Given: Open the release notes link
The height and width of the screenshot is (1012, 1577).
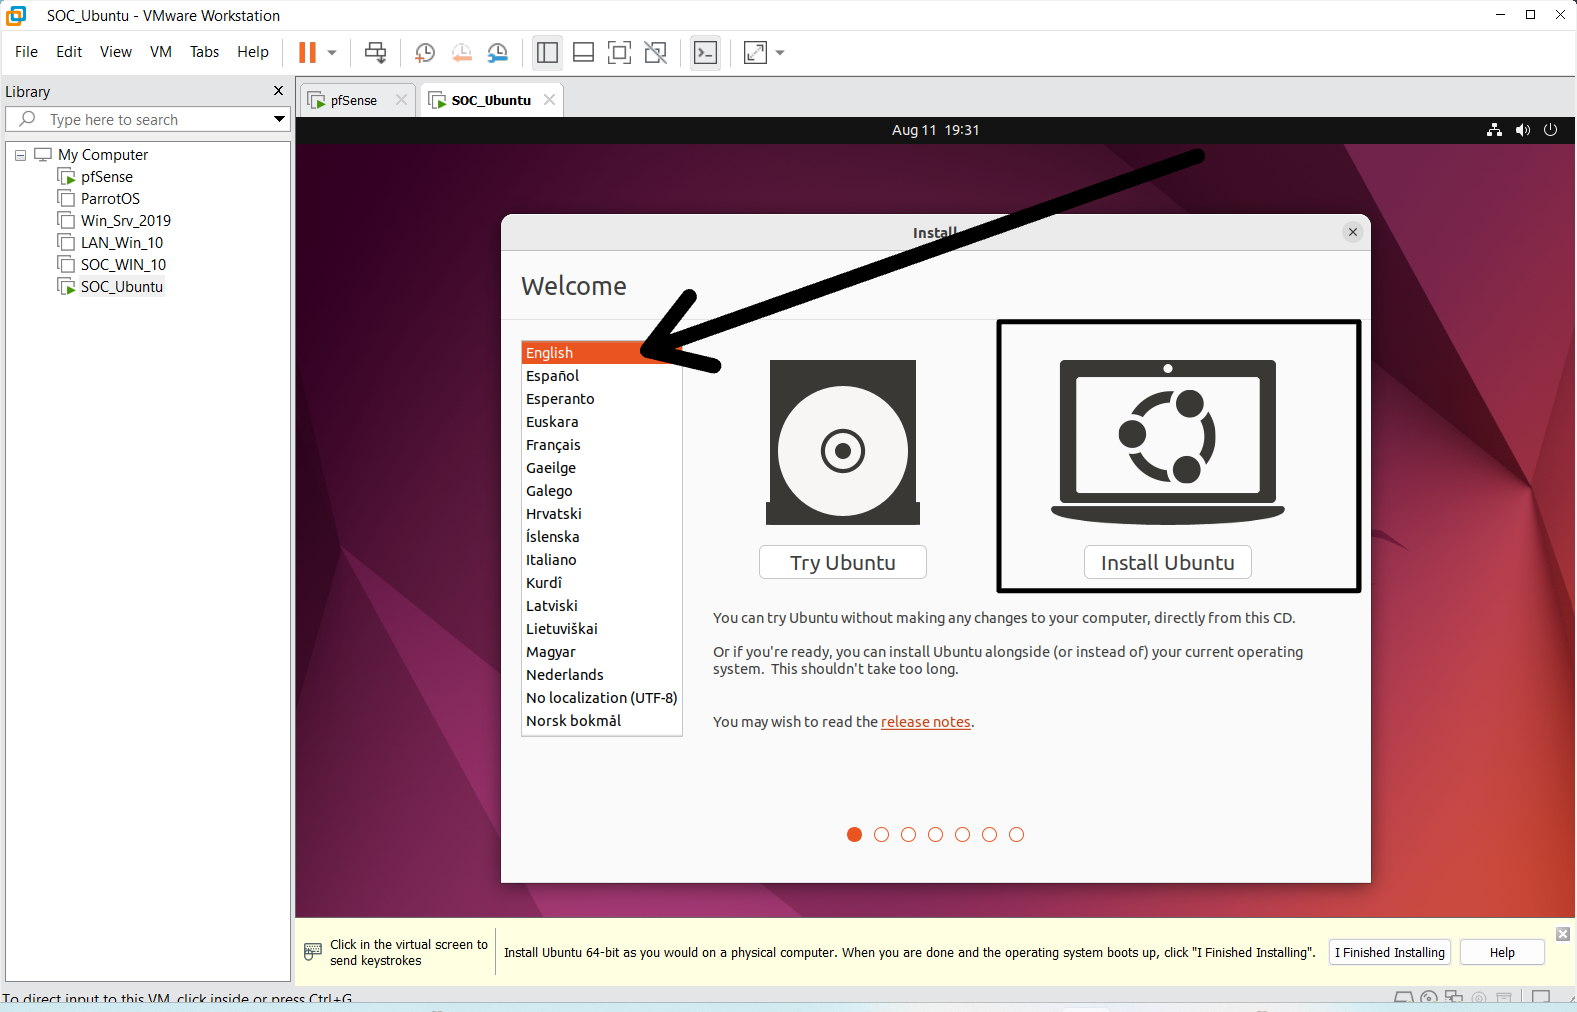Looking at the screenshot, I should coord(925,722).
